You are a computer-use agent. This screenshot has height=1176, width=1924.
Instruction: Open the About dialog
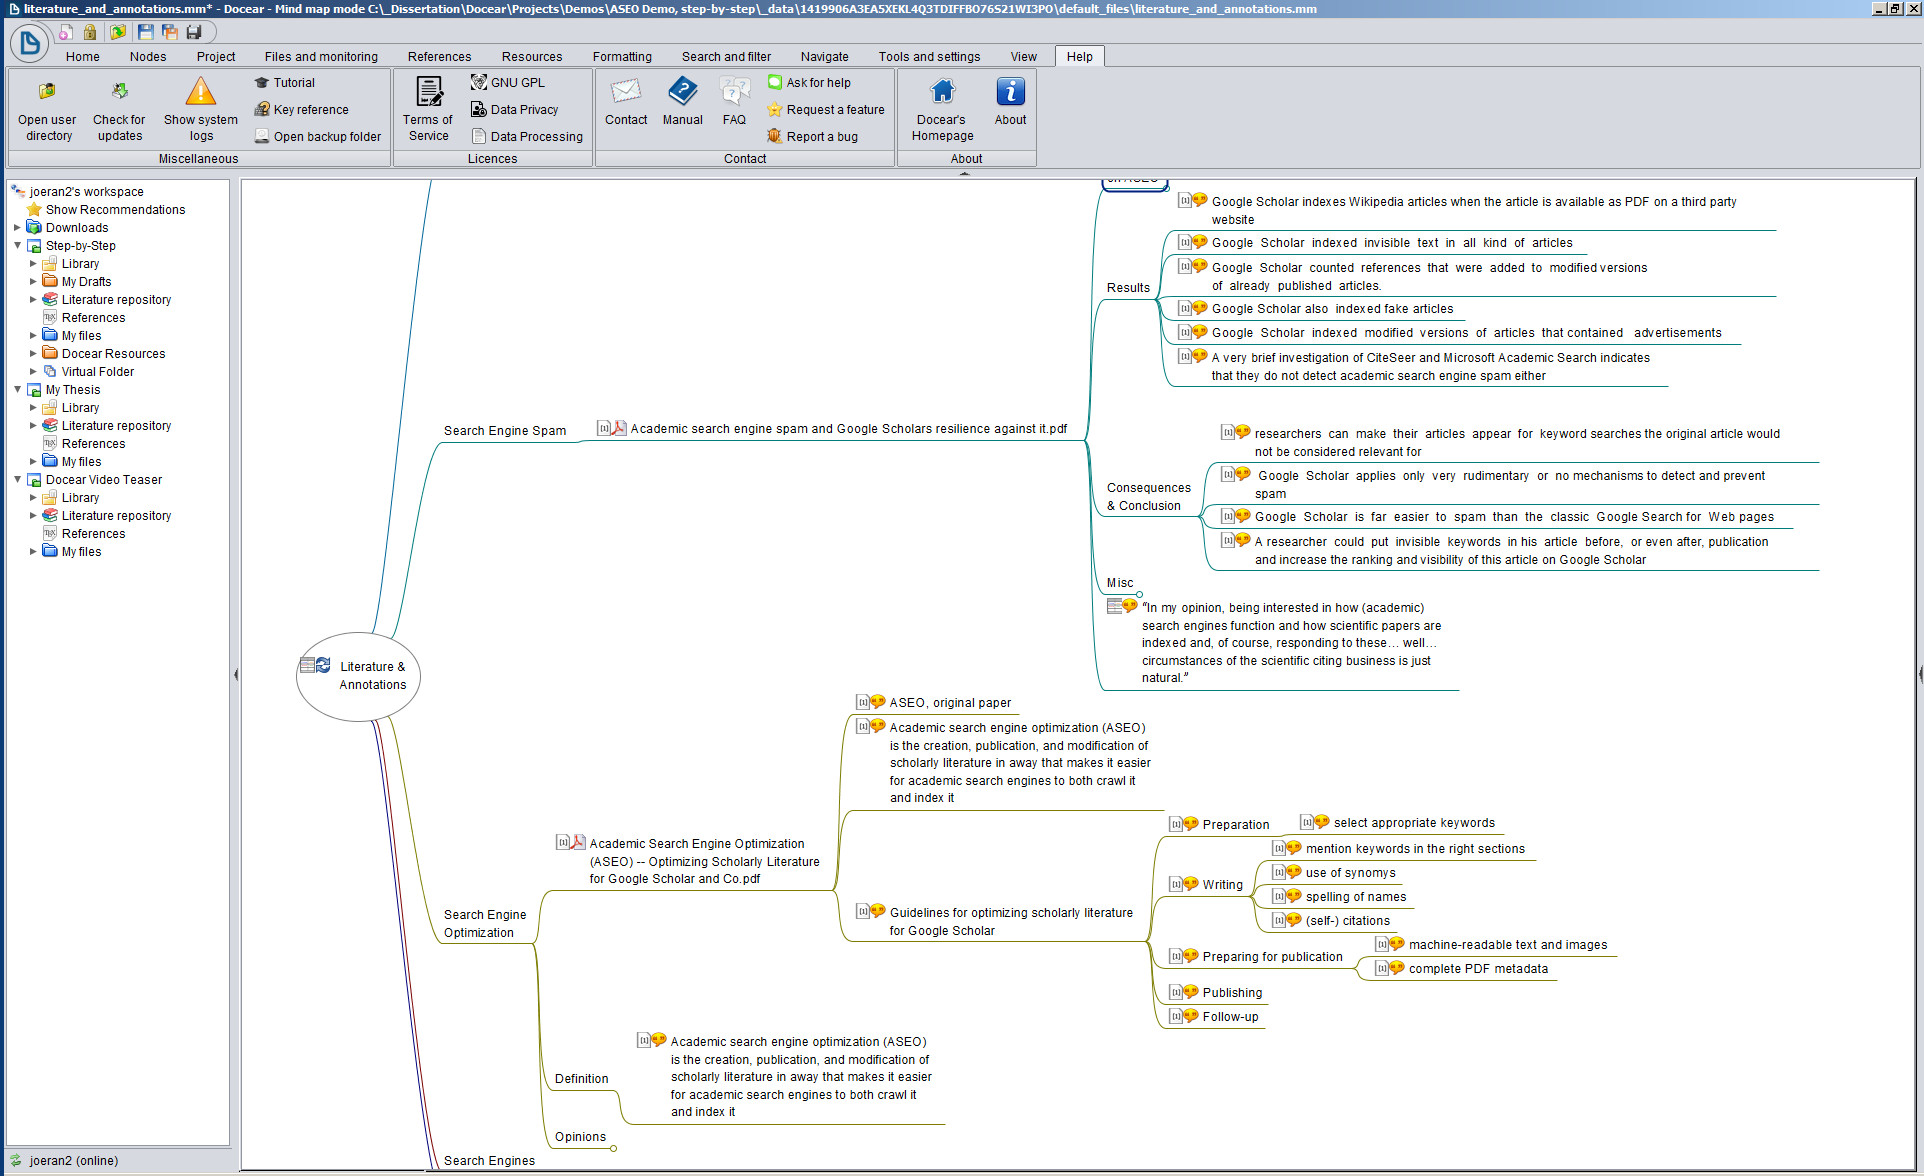pos(1010,101)
